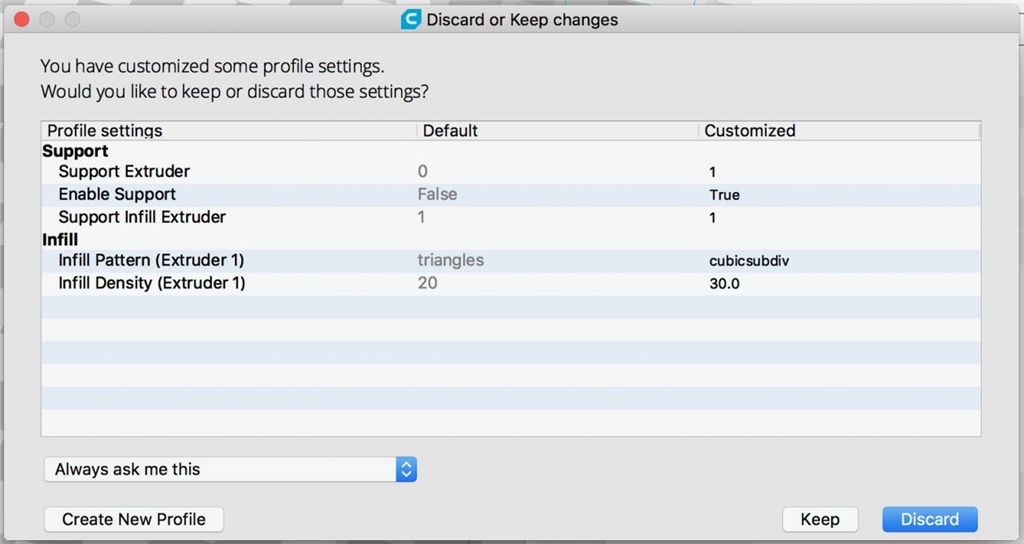Open the Always ask me this dropdown
This screenshot has height=544, width=1024.
point(230,470)
